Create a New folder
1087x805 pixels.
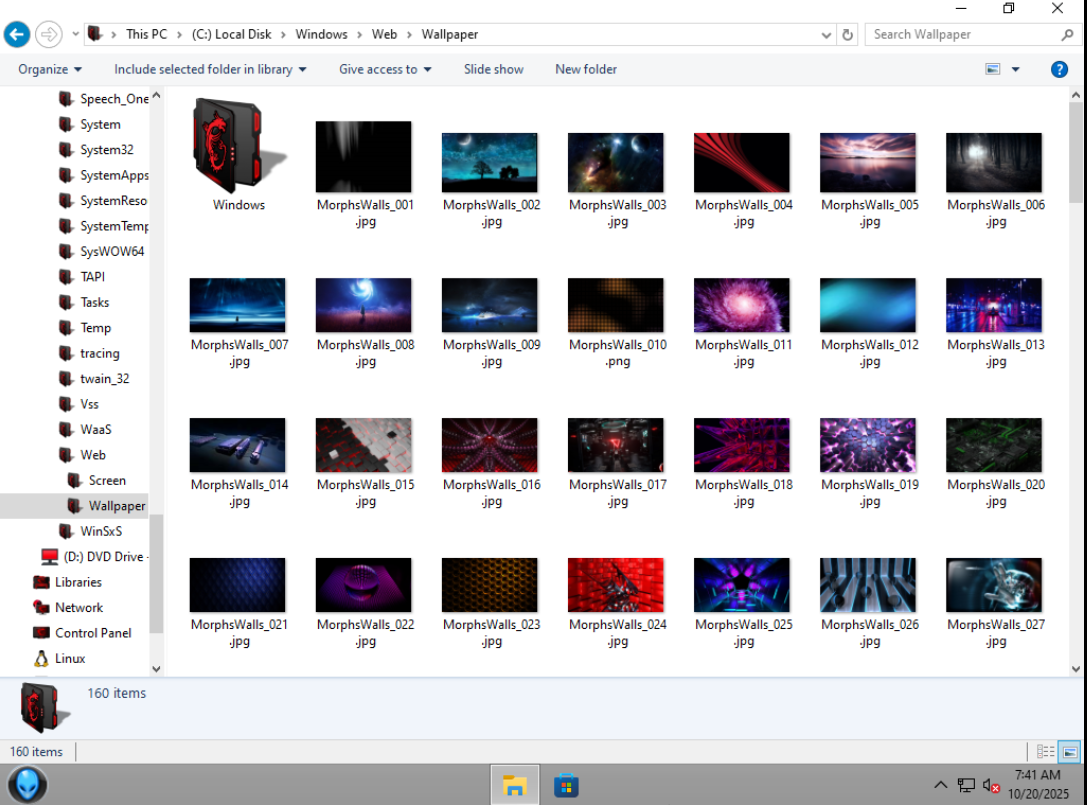pyautogui.click(x=586, y=69)
